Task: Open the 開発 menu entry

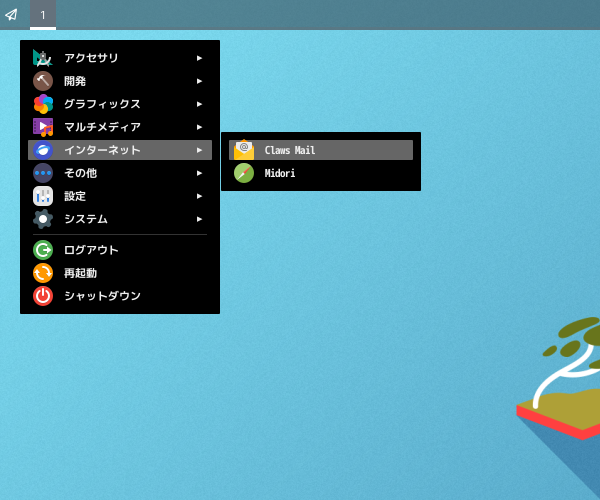Action: pos(120,81)
